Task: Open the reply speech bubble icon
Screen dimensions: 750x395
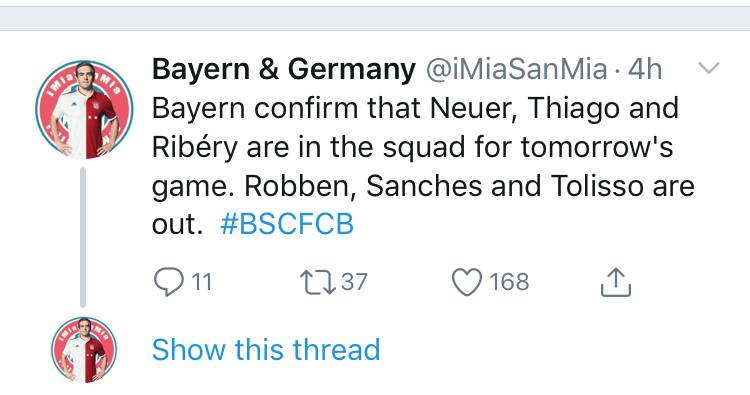Action: click(168, 282)
